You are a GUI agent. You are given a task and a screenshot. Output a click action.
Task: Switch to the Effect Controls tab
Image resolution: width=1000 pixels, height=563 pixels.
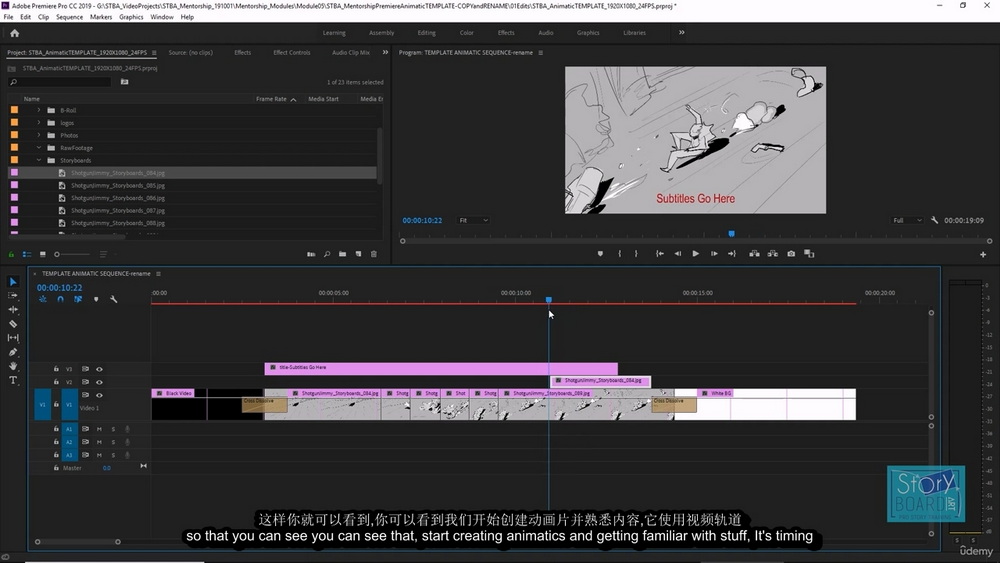[291, 52]
